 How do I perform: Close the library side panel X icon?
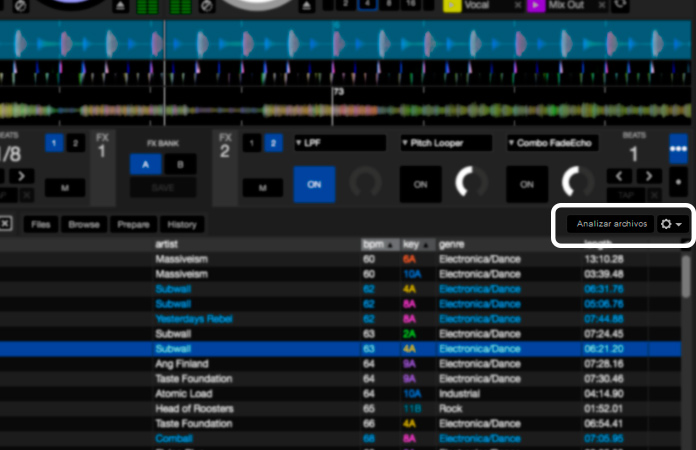point(5,223)
